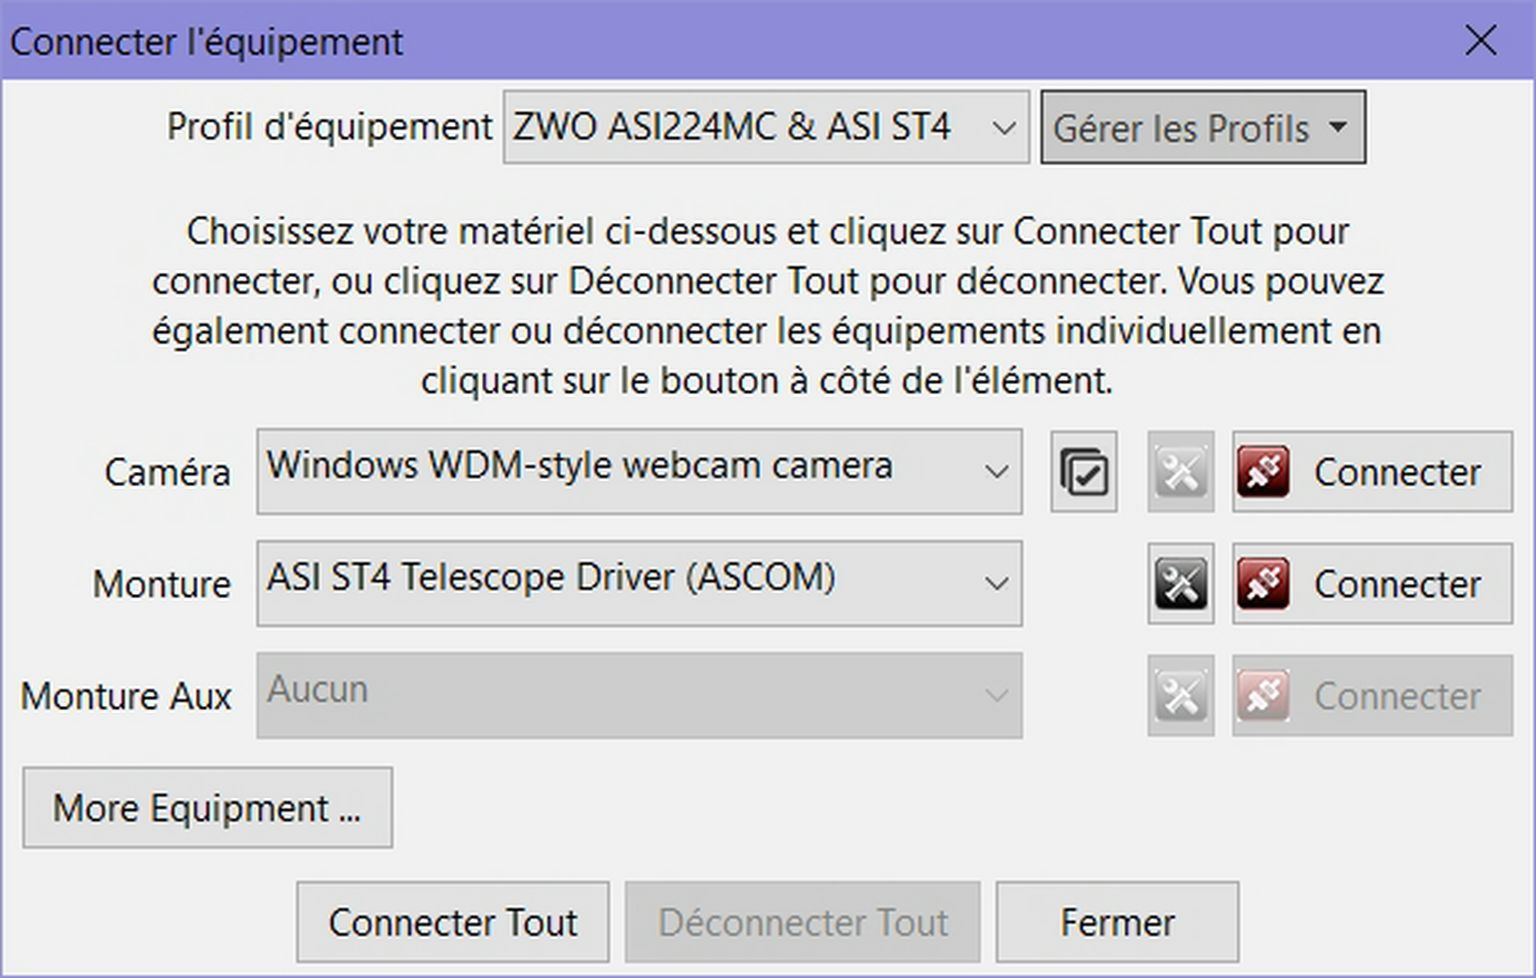This screenshot has height=978, width=1536.
Task: Click the Déconnecter Tout button
Action: click(x=802, y=922)
